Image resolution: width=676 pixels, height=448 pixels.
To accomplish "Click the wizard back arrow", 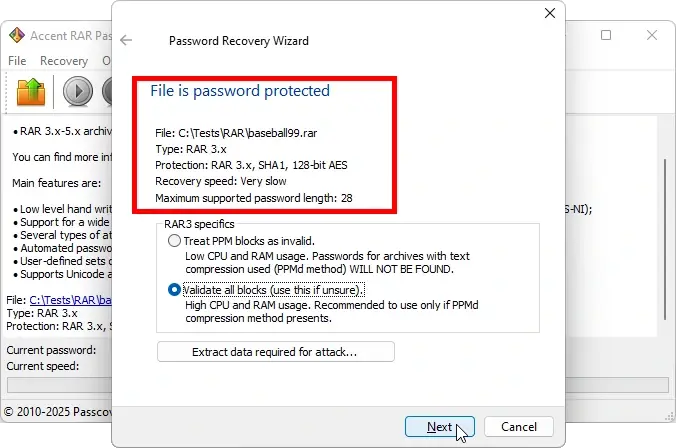I will (x=126, y=41).
